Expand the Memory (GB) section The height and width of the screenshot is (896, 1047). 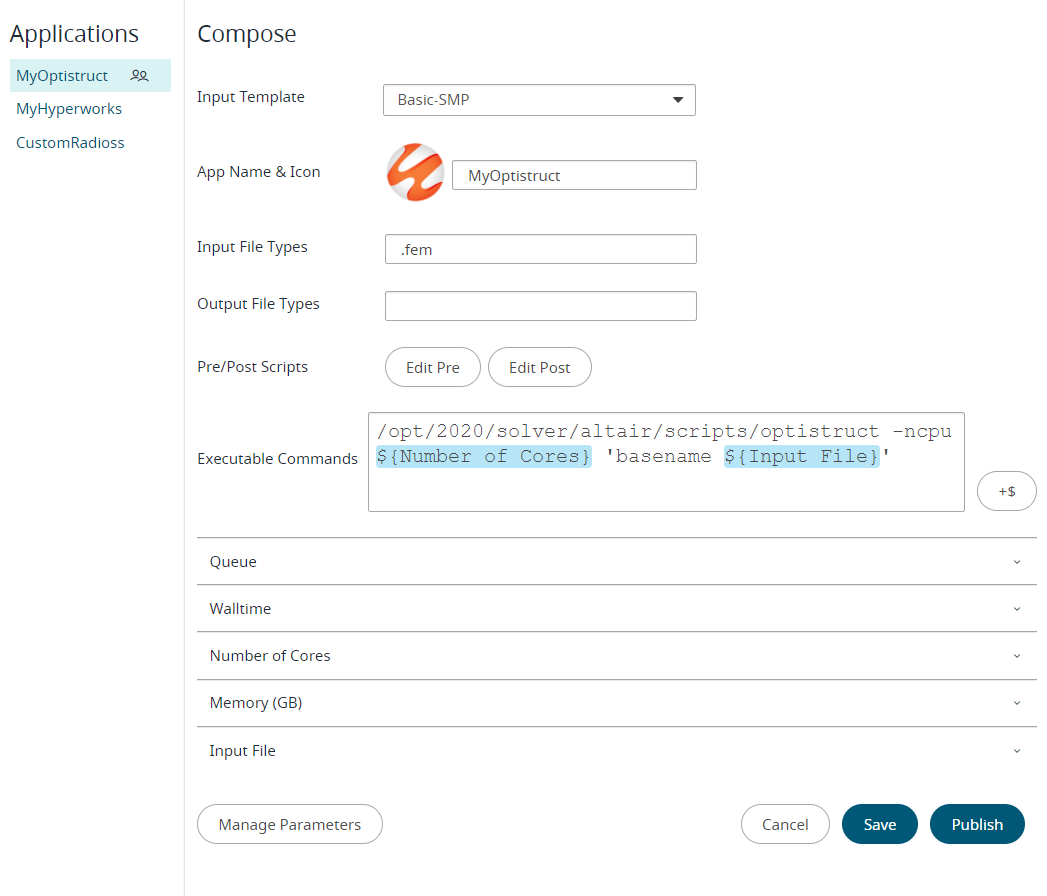click(x=616, y=703)
